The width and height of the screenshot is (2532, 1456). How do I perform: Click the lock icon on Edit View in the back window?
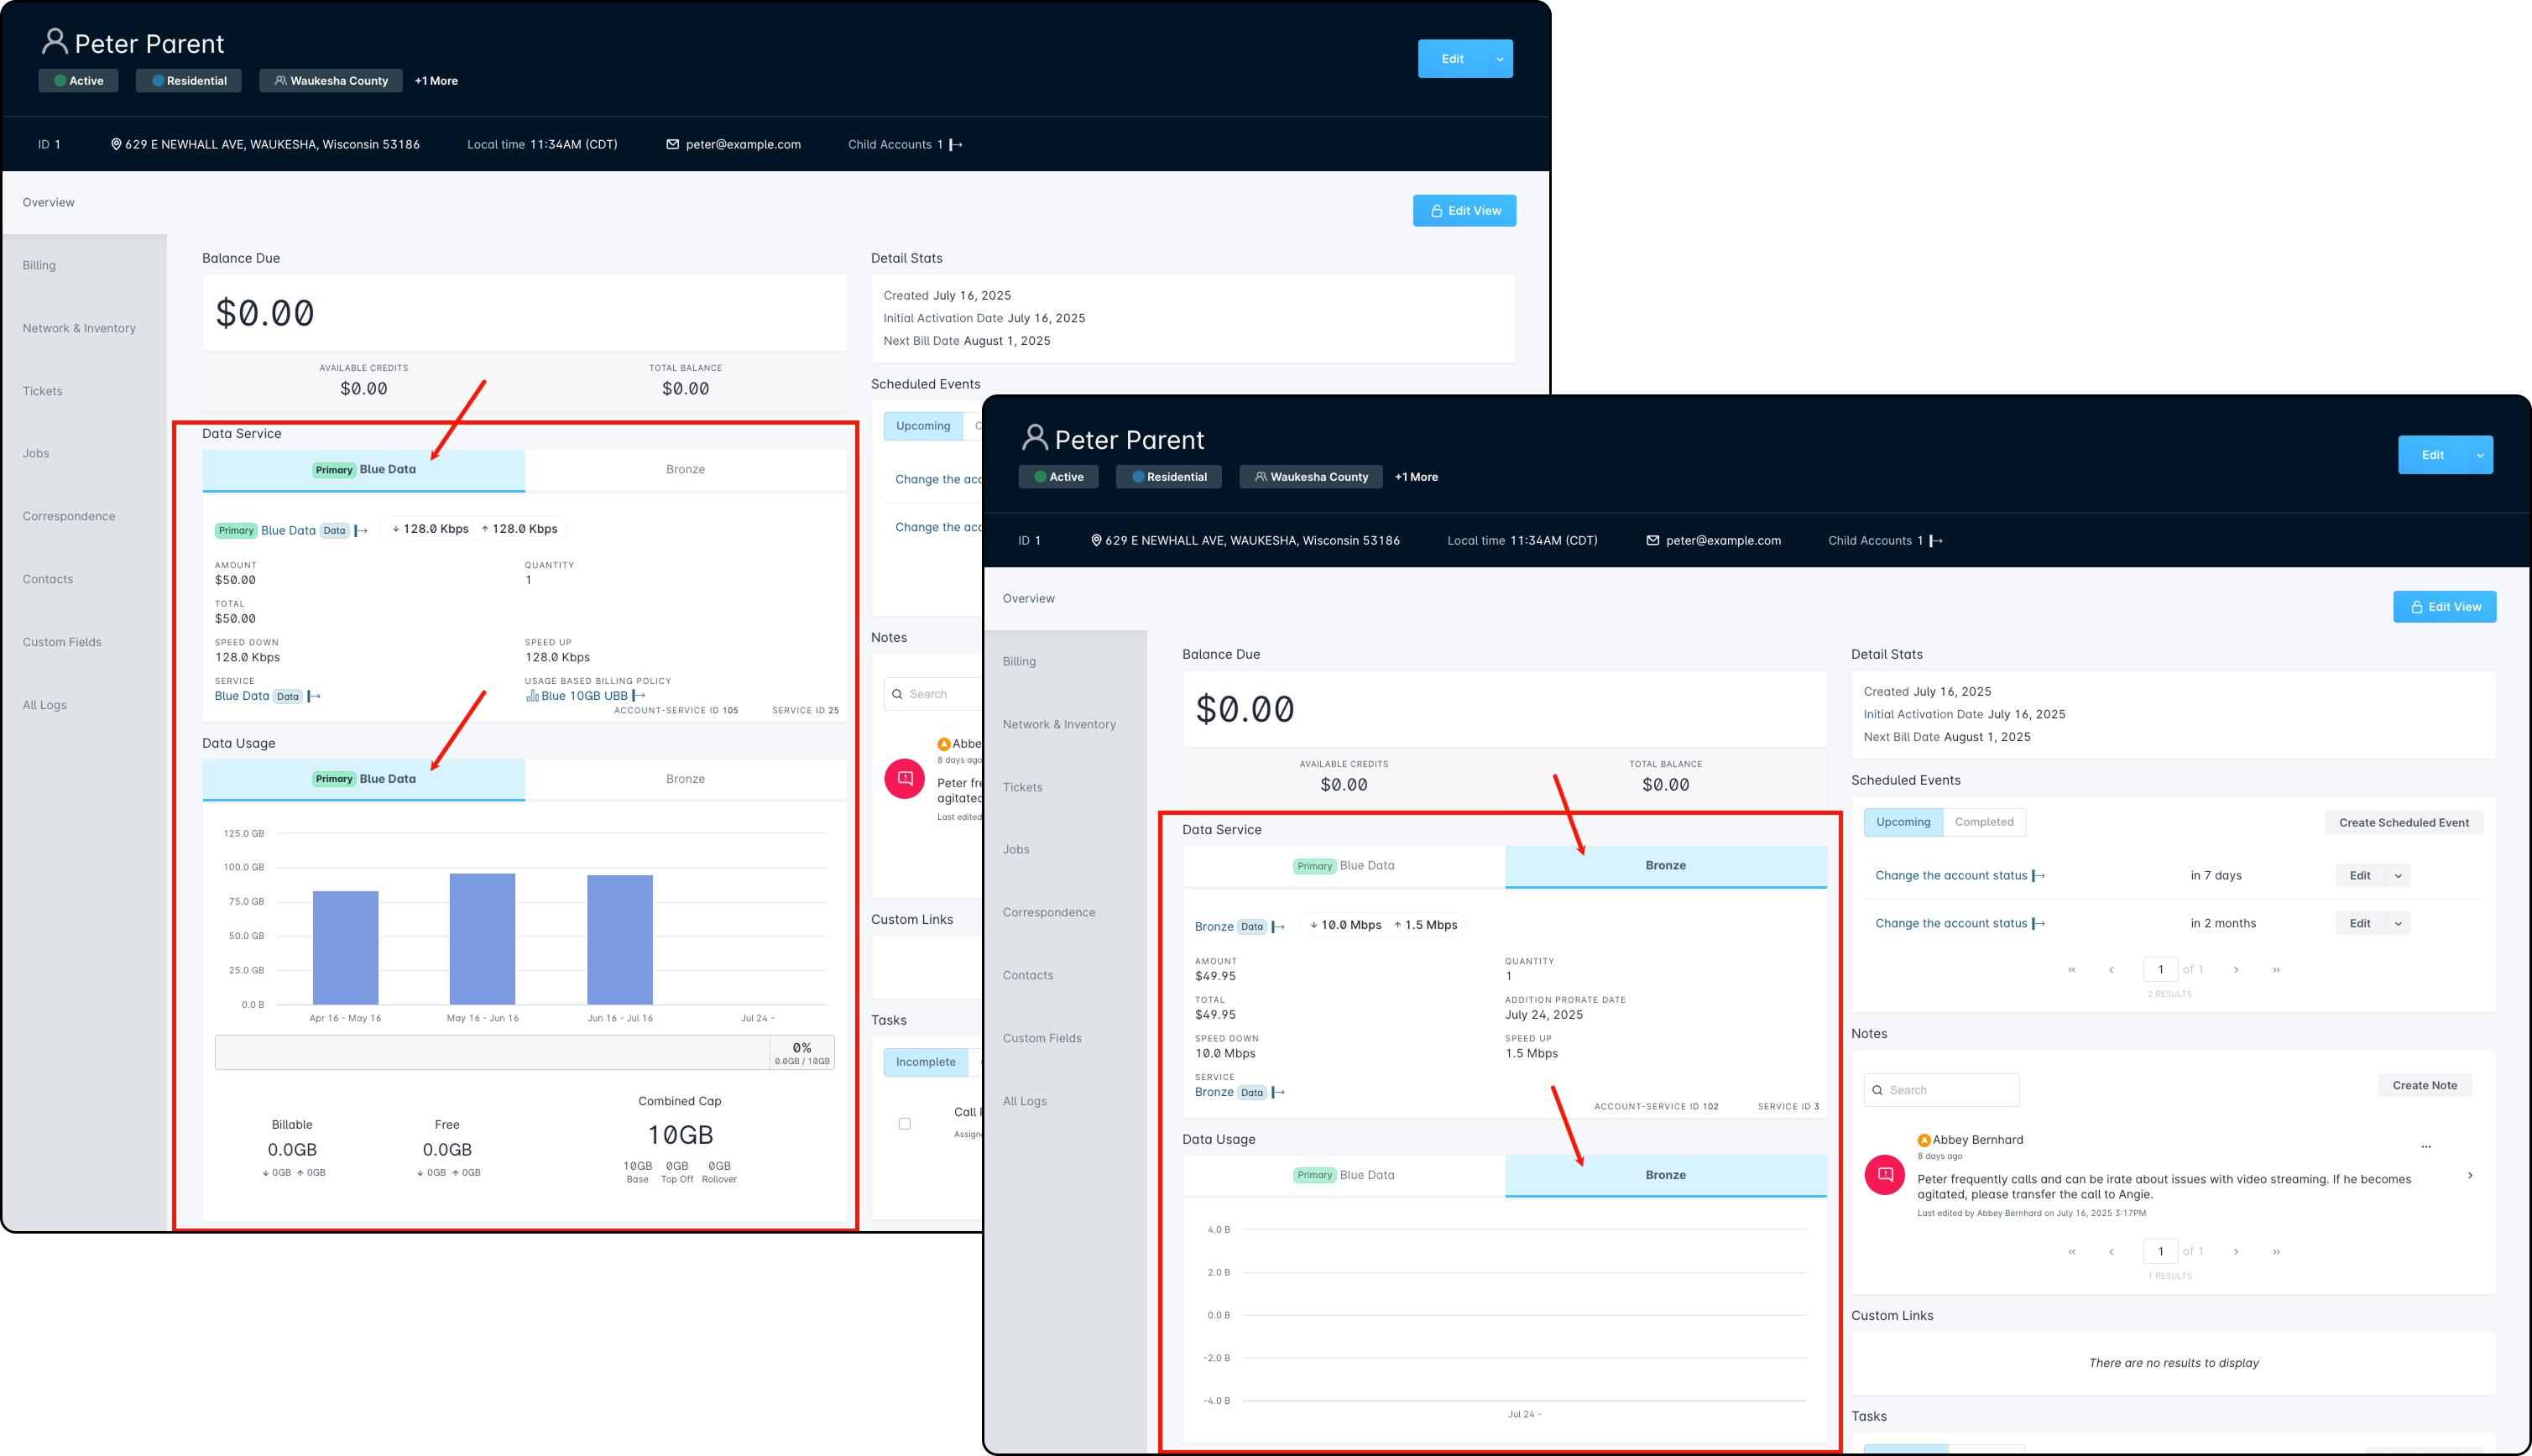pos(1436,211)
